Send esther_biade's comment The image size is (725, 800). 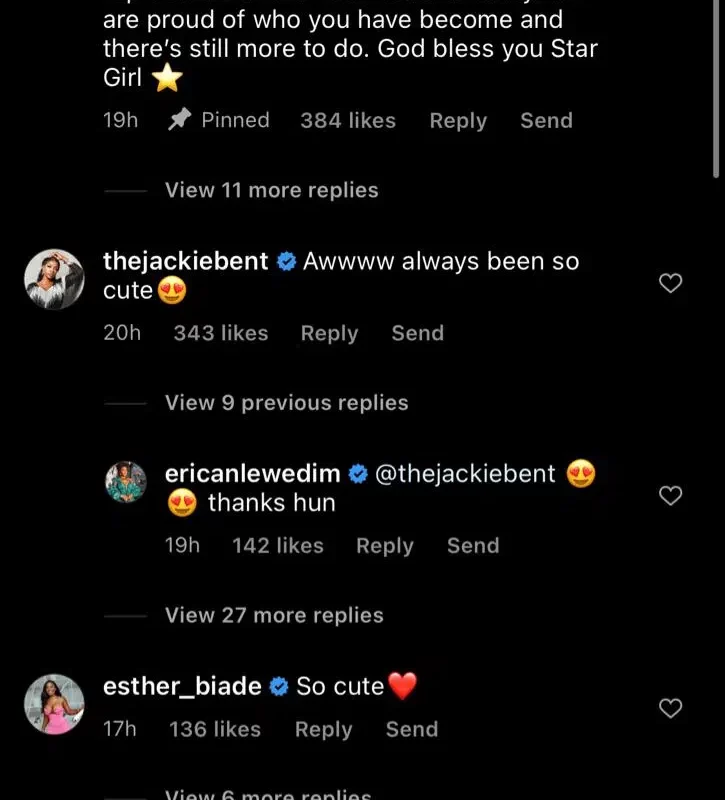[x=412, y=729]
